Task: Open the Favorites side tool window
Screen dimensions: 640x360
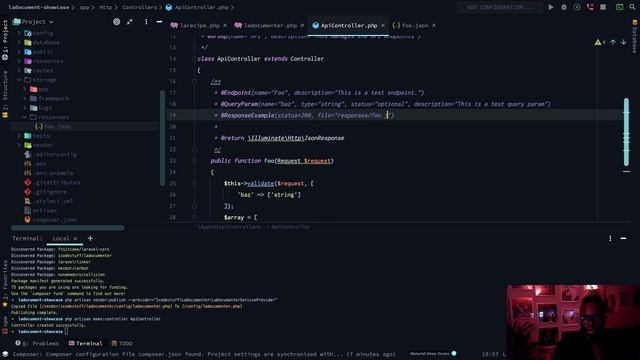Action: [5, 284]
